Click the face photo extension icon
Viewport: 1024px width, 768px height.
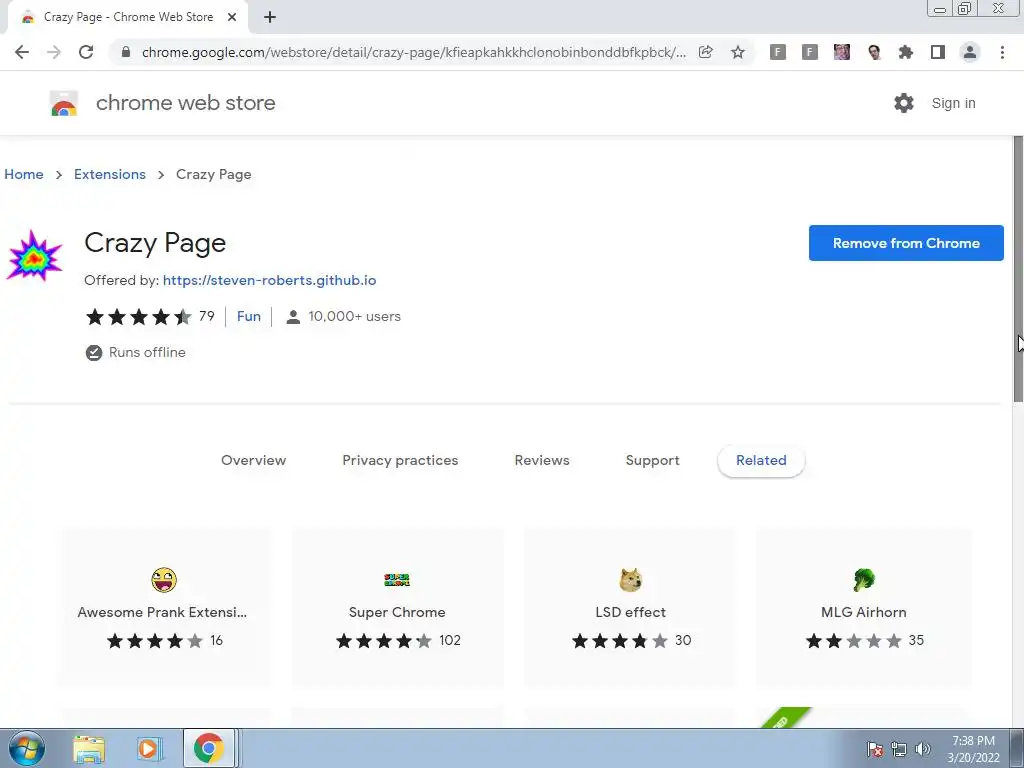click(841, 52)
